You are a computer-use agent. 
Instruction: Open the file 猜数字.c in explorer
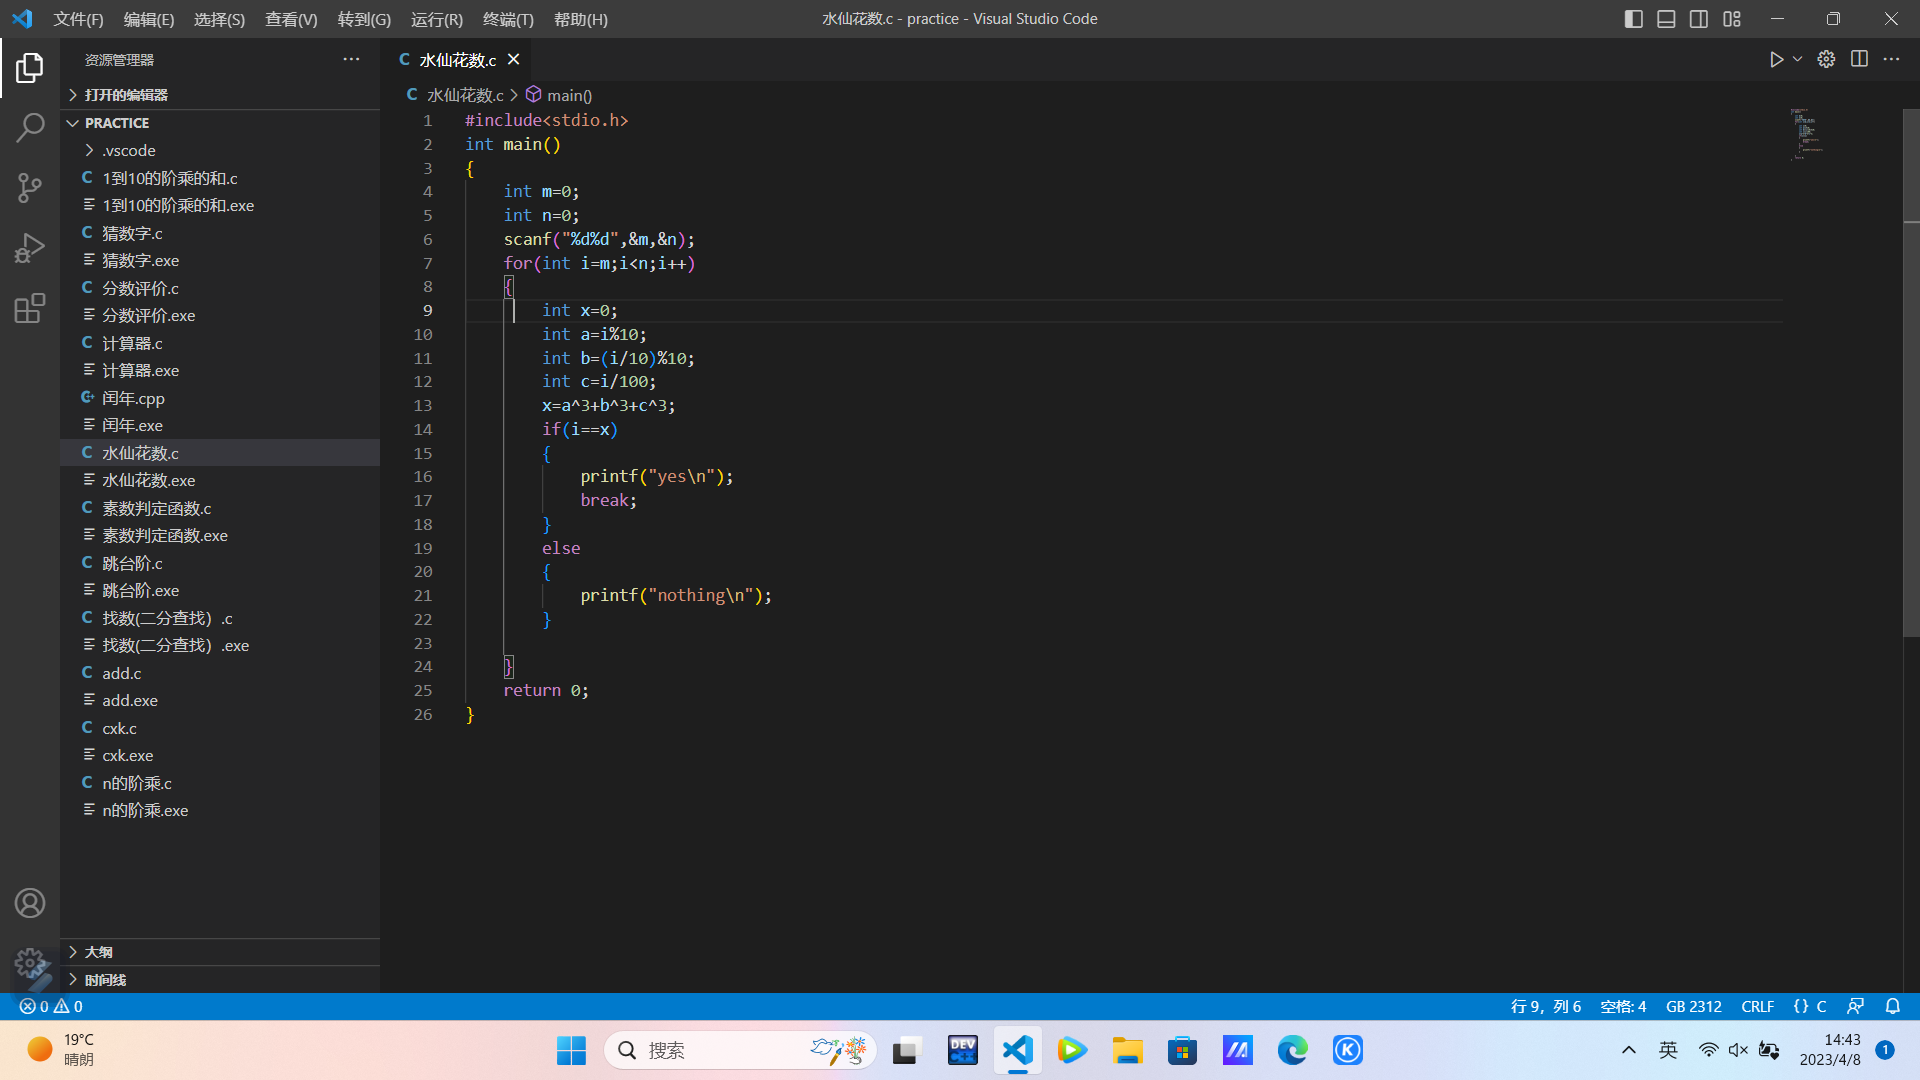pyautogui.click(x=132, y=233)
